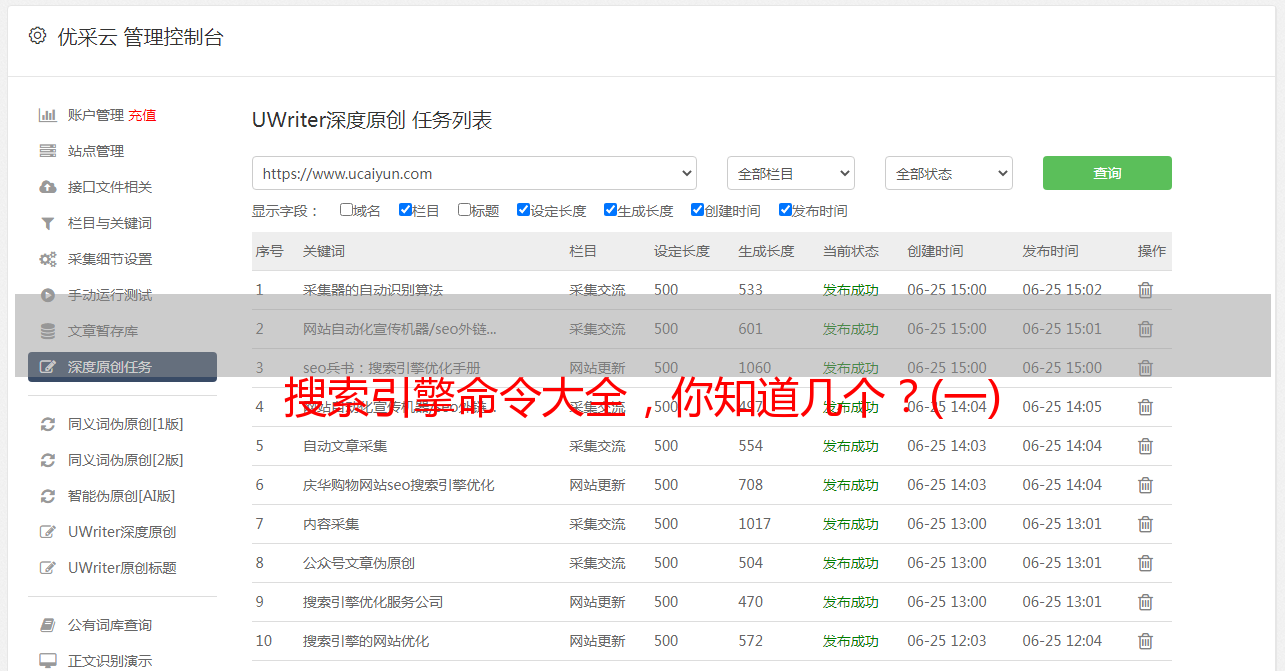This screenshot has width=1285, height=671.
Task: Click the edit icon for UWriter深度原创
Action: tap(47, 532)
